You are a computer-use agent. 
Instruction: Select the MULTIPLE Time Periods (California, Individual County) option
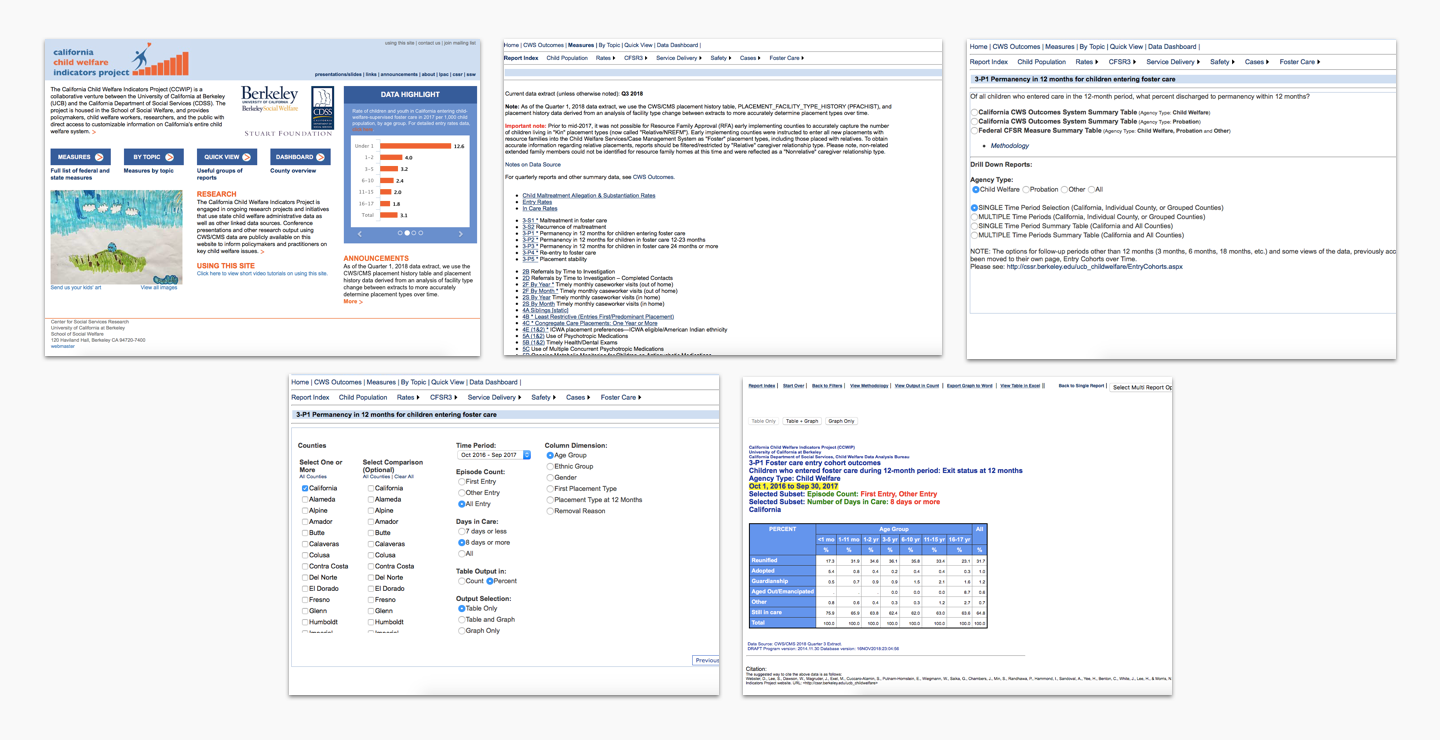[x=974, y=217]
